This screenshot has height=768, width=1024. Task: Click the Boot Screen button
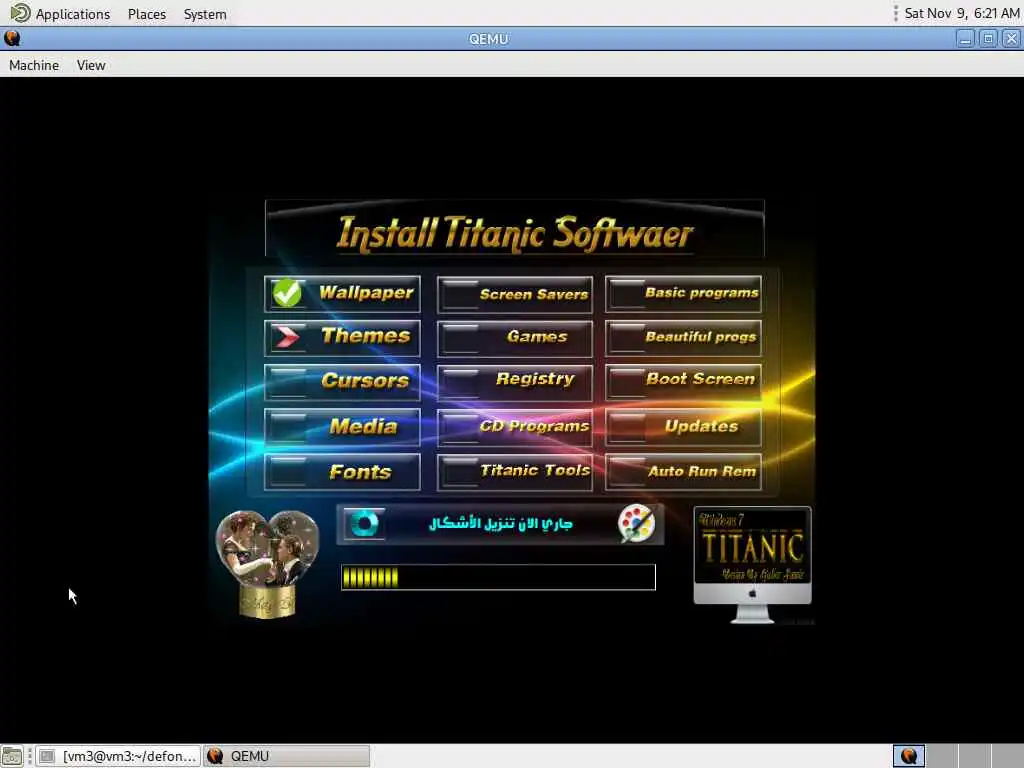[683, 381]
